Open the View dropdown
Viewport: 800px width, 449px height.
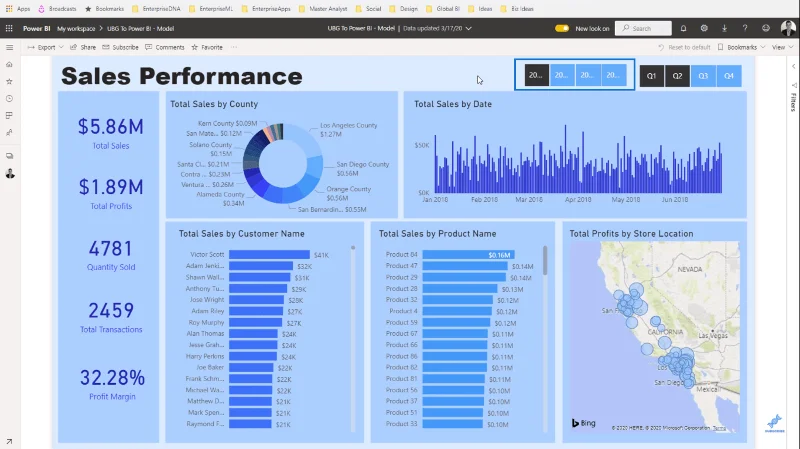(x=782, y=47)
